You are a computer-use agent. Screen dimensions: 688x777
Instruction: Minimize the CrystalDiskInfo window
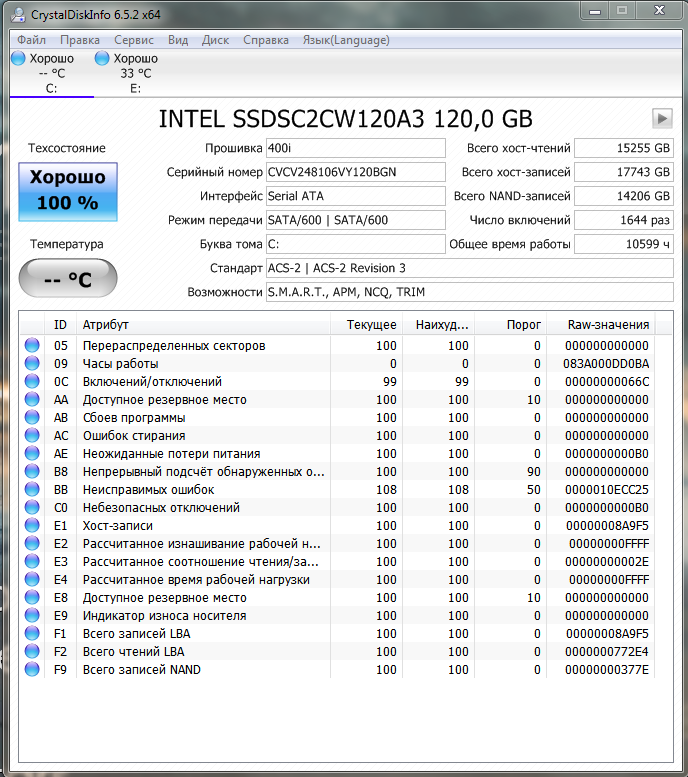pyautogui.click(x=595, y=10)
